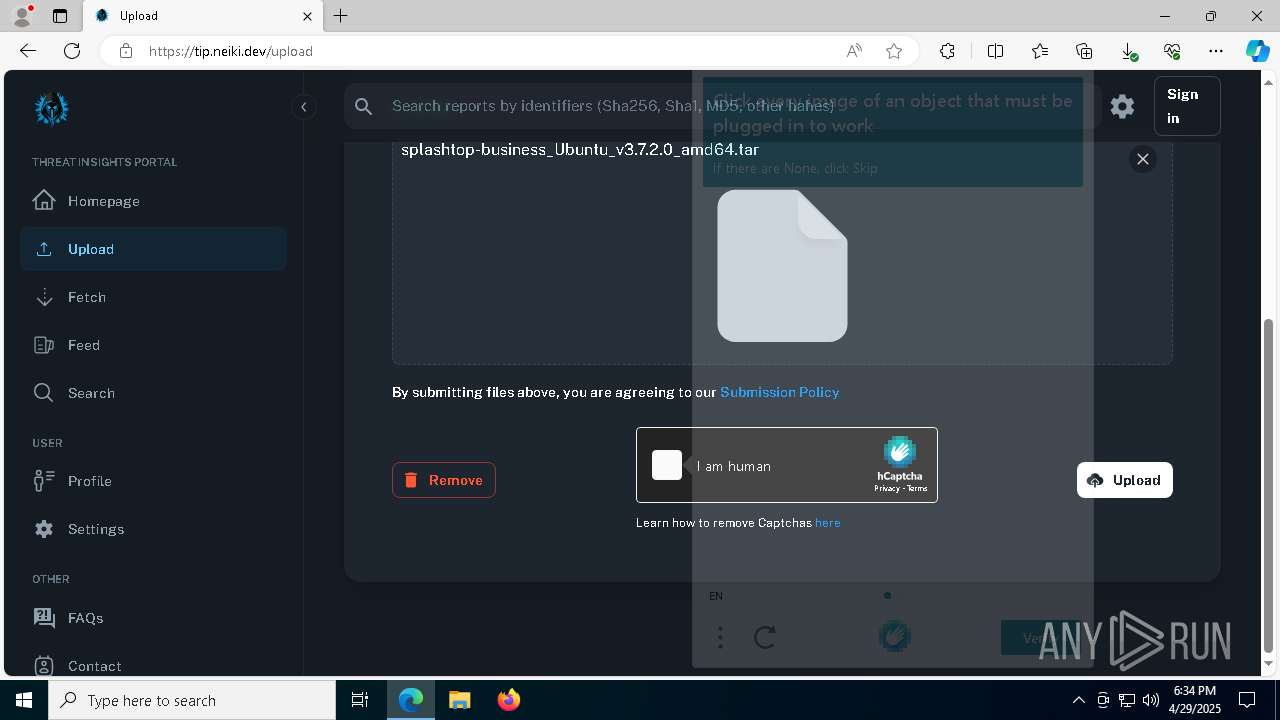Click the browser Back arrow
Image resolution: width=1280 pixels, height=720 pixels.
[x=28, y=51]
